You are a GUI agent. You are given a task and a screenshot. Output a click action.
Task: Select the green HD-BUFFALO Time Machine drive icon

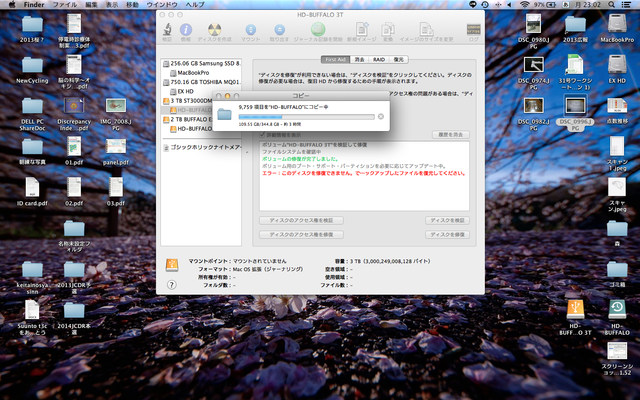point(617,309)
